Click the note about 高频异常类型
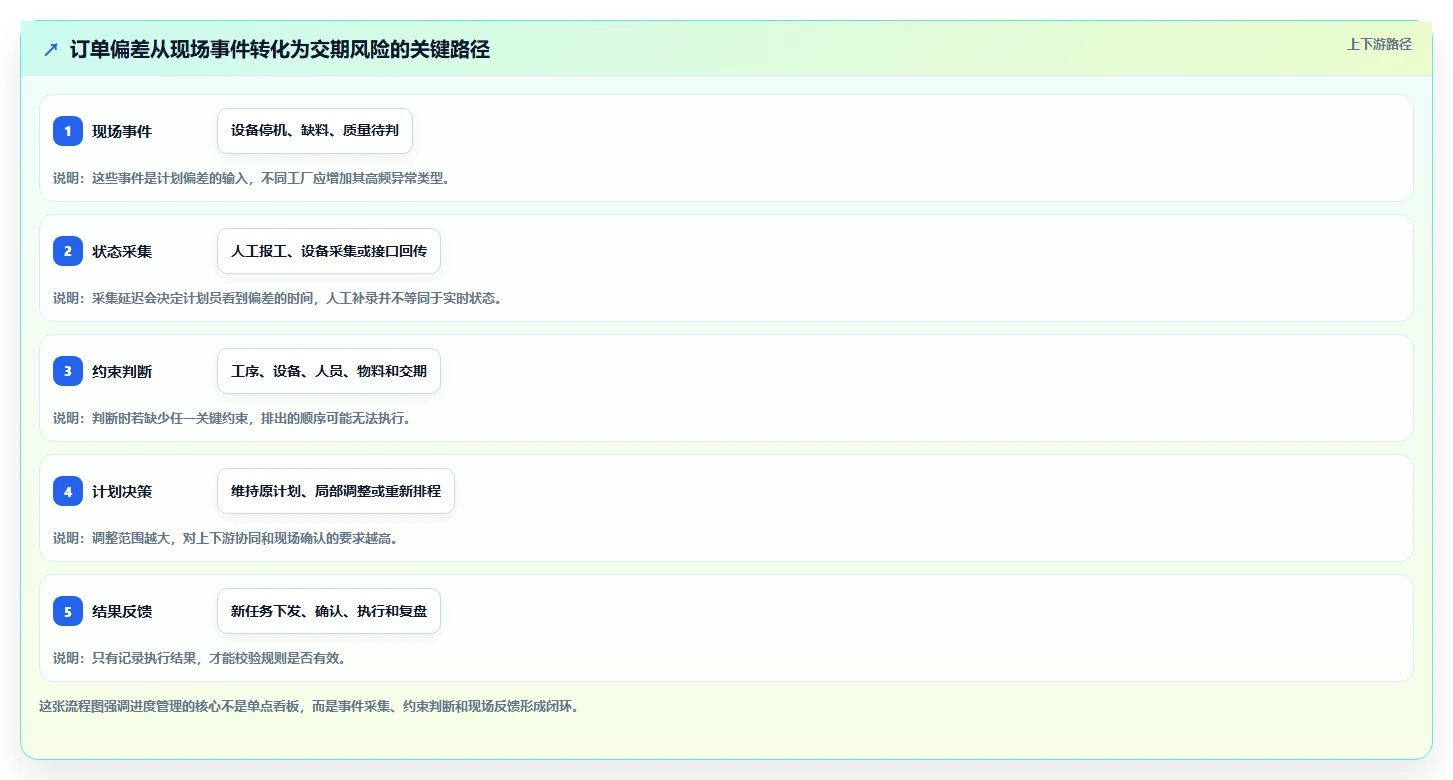 252,178
